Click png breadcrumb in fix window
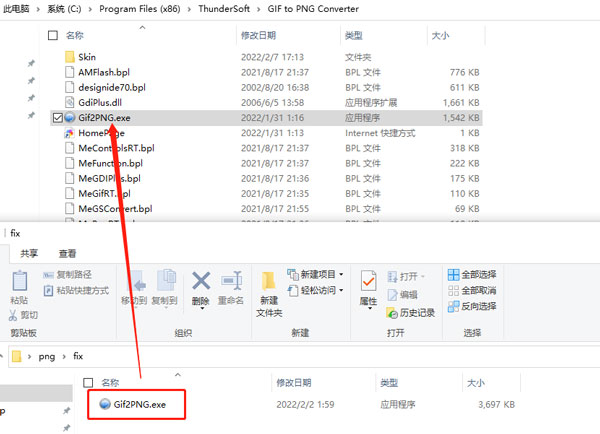Viewport: 600px width, 434px height. (47, 357)
